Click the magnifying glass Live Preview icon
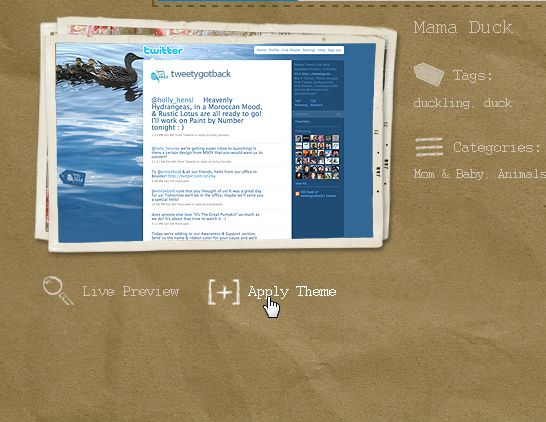This screenshot has width=546, height=422. [58, 291]
